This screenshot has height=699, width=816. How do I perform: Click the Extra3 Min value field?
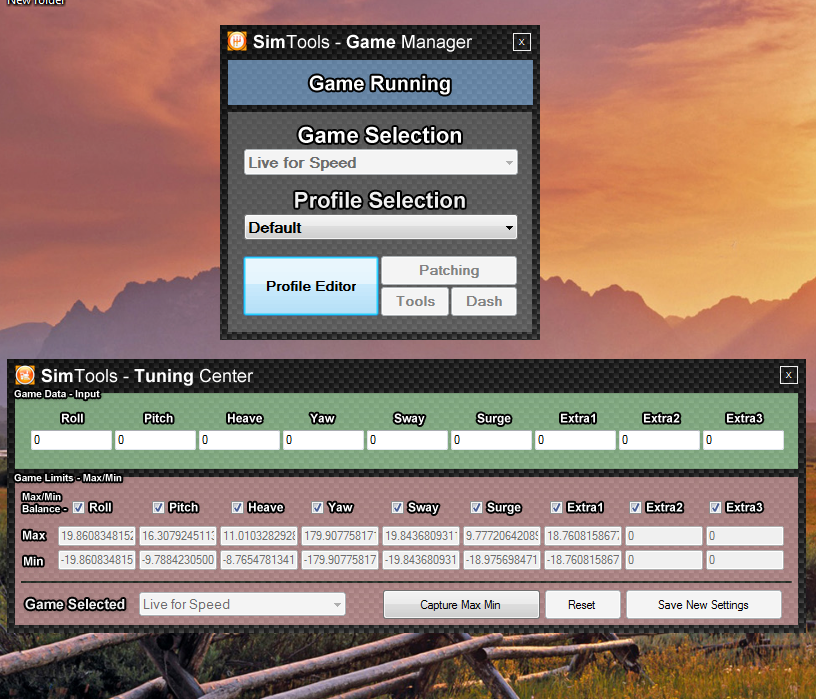[745, 560]
